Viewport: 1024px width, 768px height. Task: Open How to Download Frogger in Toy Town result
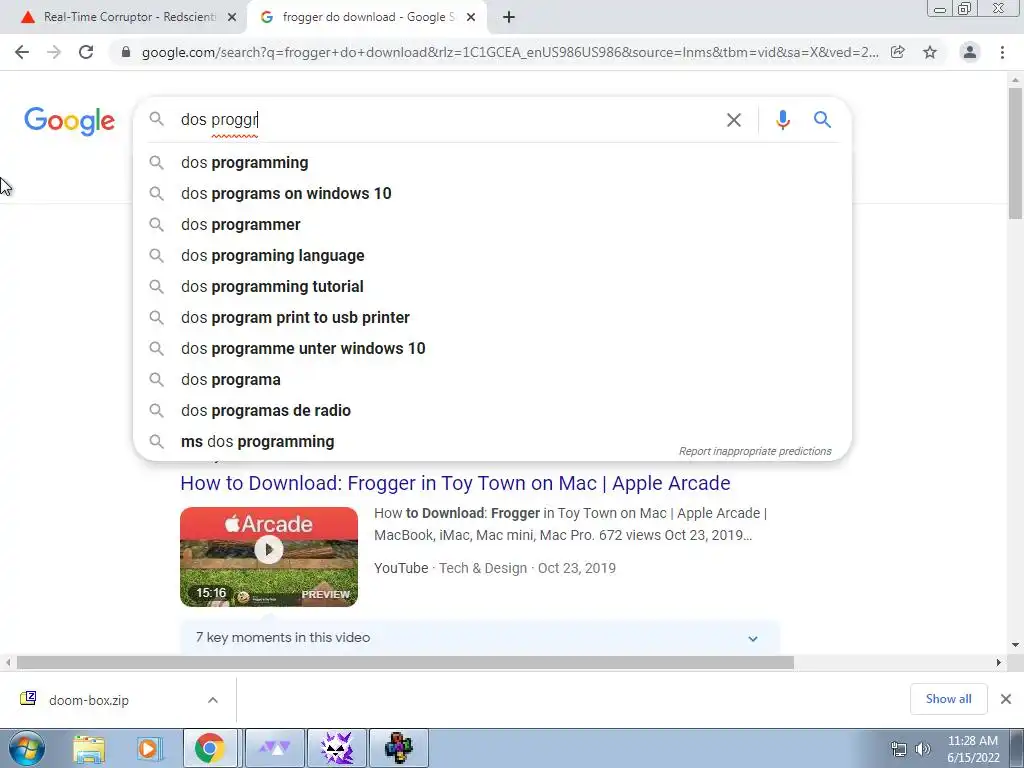[455, 483]
